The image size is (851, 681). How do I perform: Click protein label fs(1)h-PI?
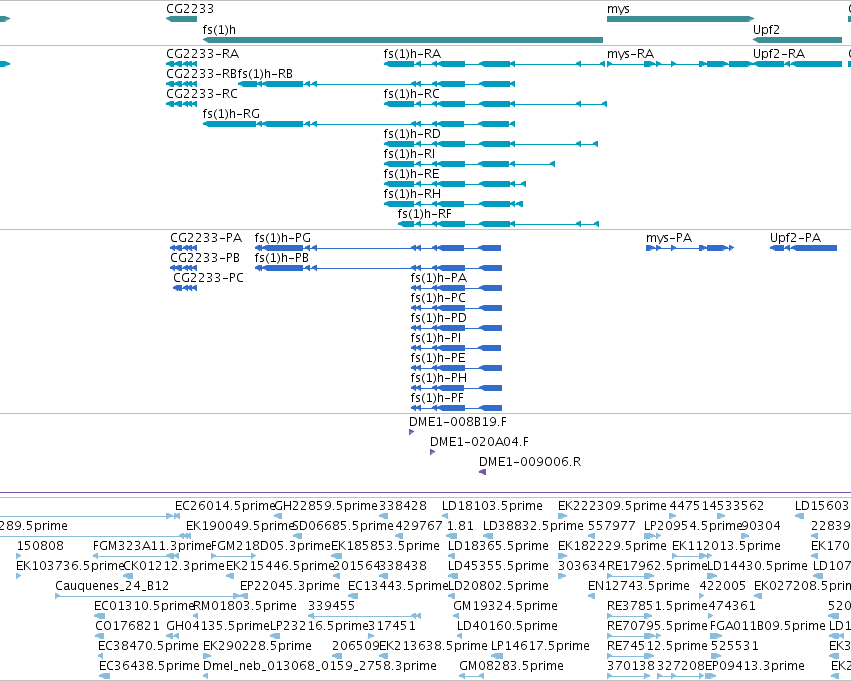(436, 338)
